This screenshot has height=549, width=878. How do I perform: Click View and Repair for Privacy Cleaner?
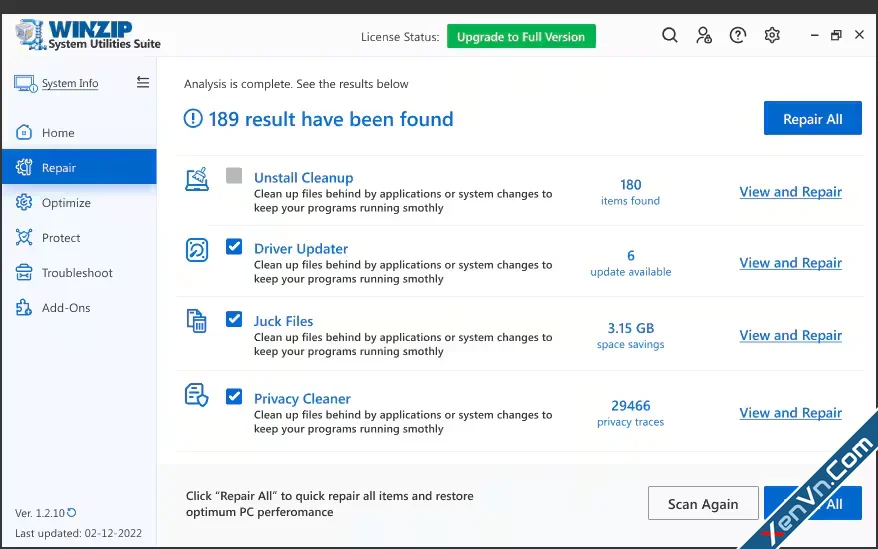(x=791, y=413)
